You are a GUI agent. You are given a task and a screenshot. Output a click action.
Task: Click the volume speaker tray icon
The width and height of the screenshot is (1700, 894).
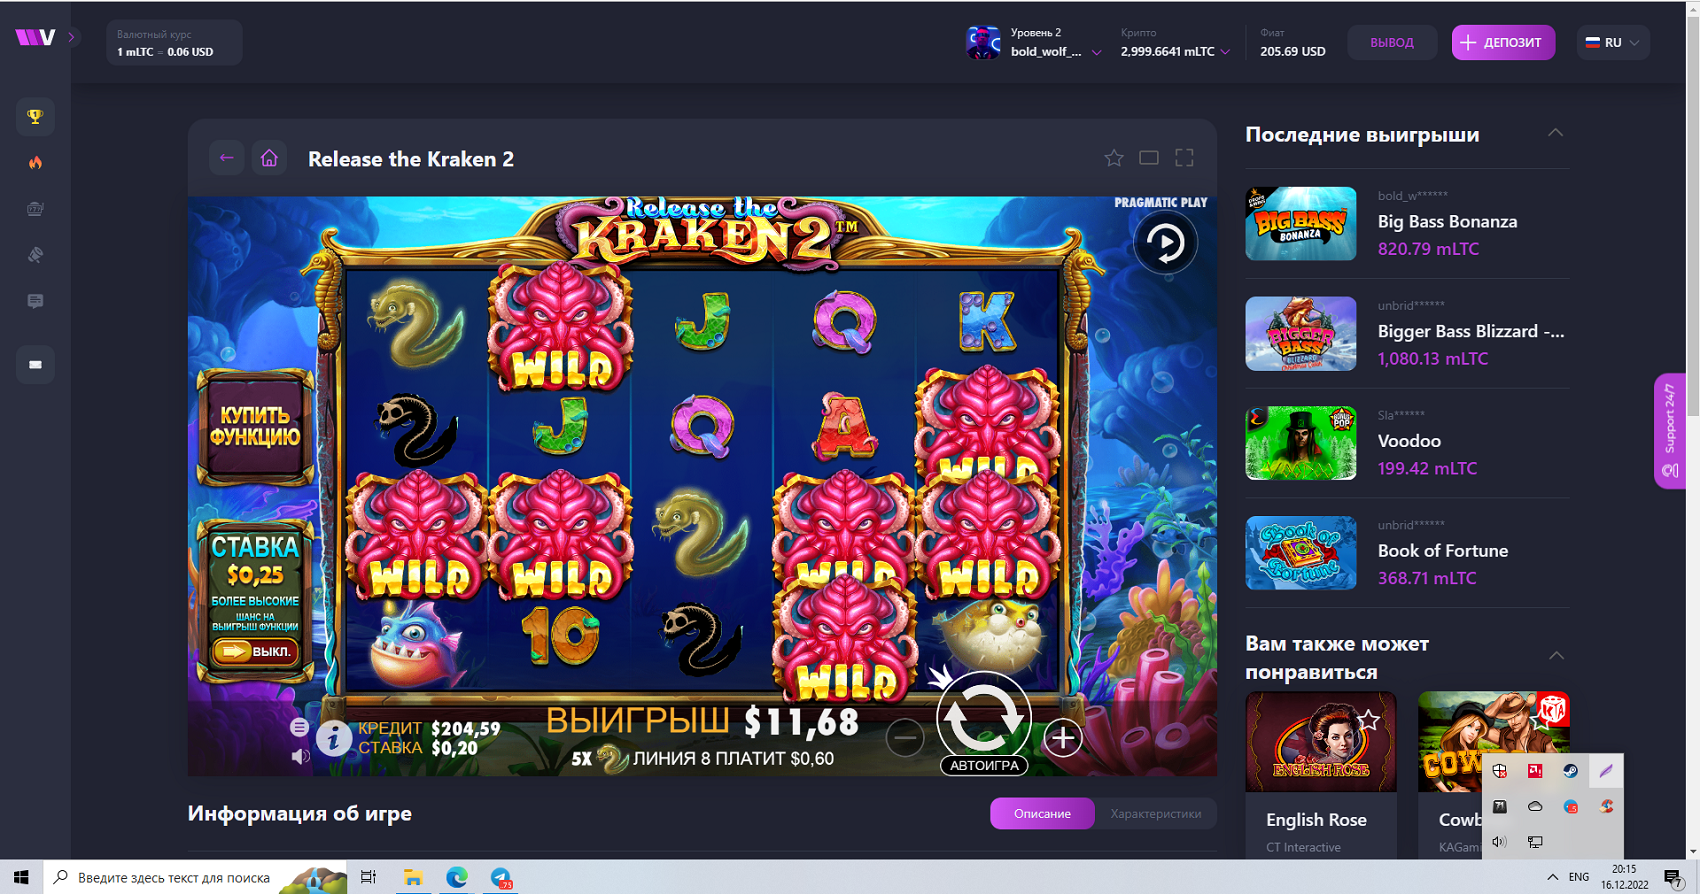click(1500, 842)
